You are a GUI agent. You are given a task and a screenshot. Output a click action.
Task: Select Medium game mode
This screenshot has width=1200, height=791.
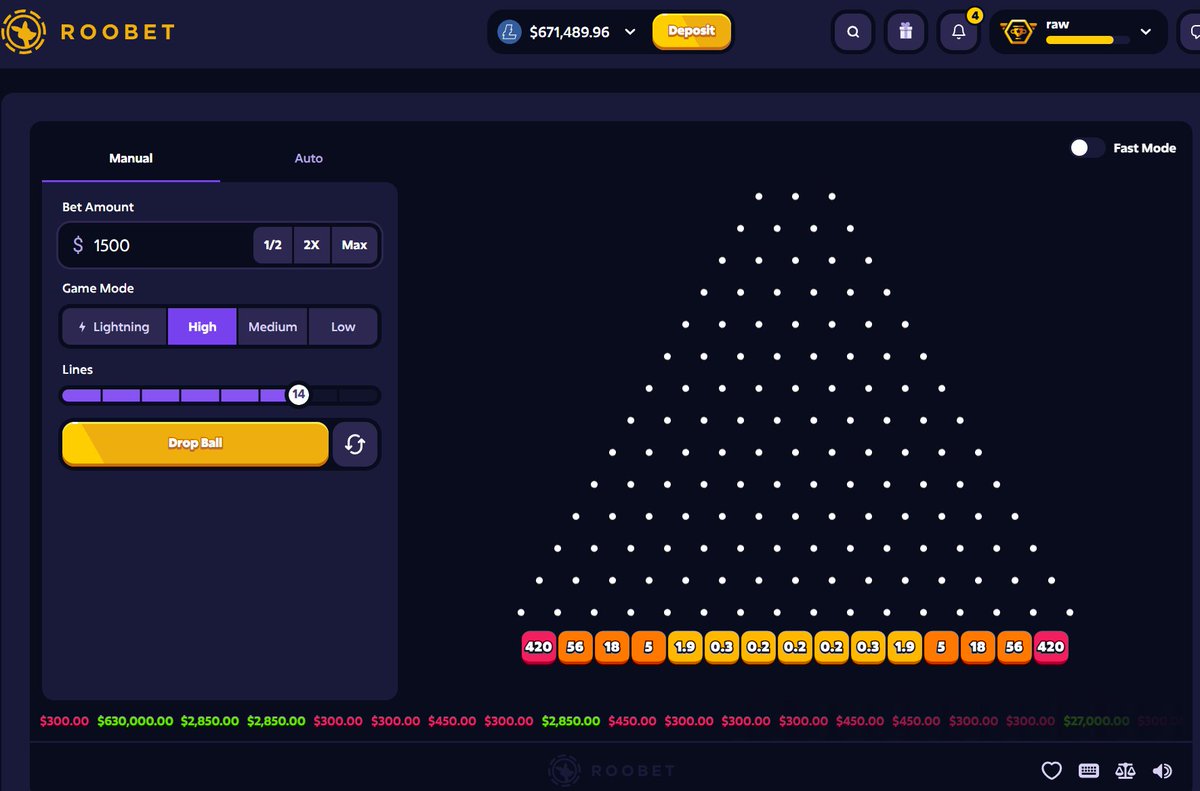coord(273,327)
